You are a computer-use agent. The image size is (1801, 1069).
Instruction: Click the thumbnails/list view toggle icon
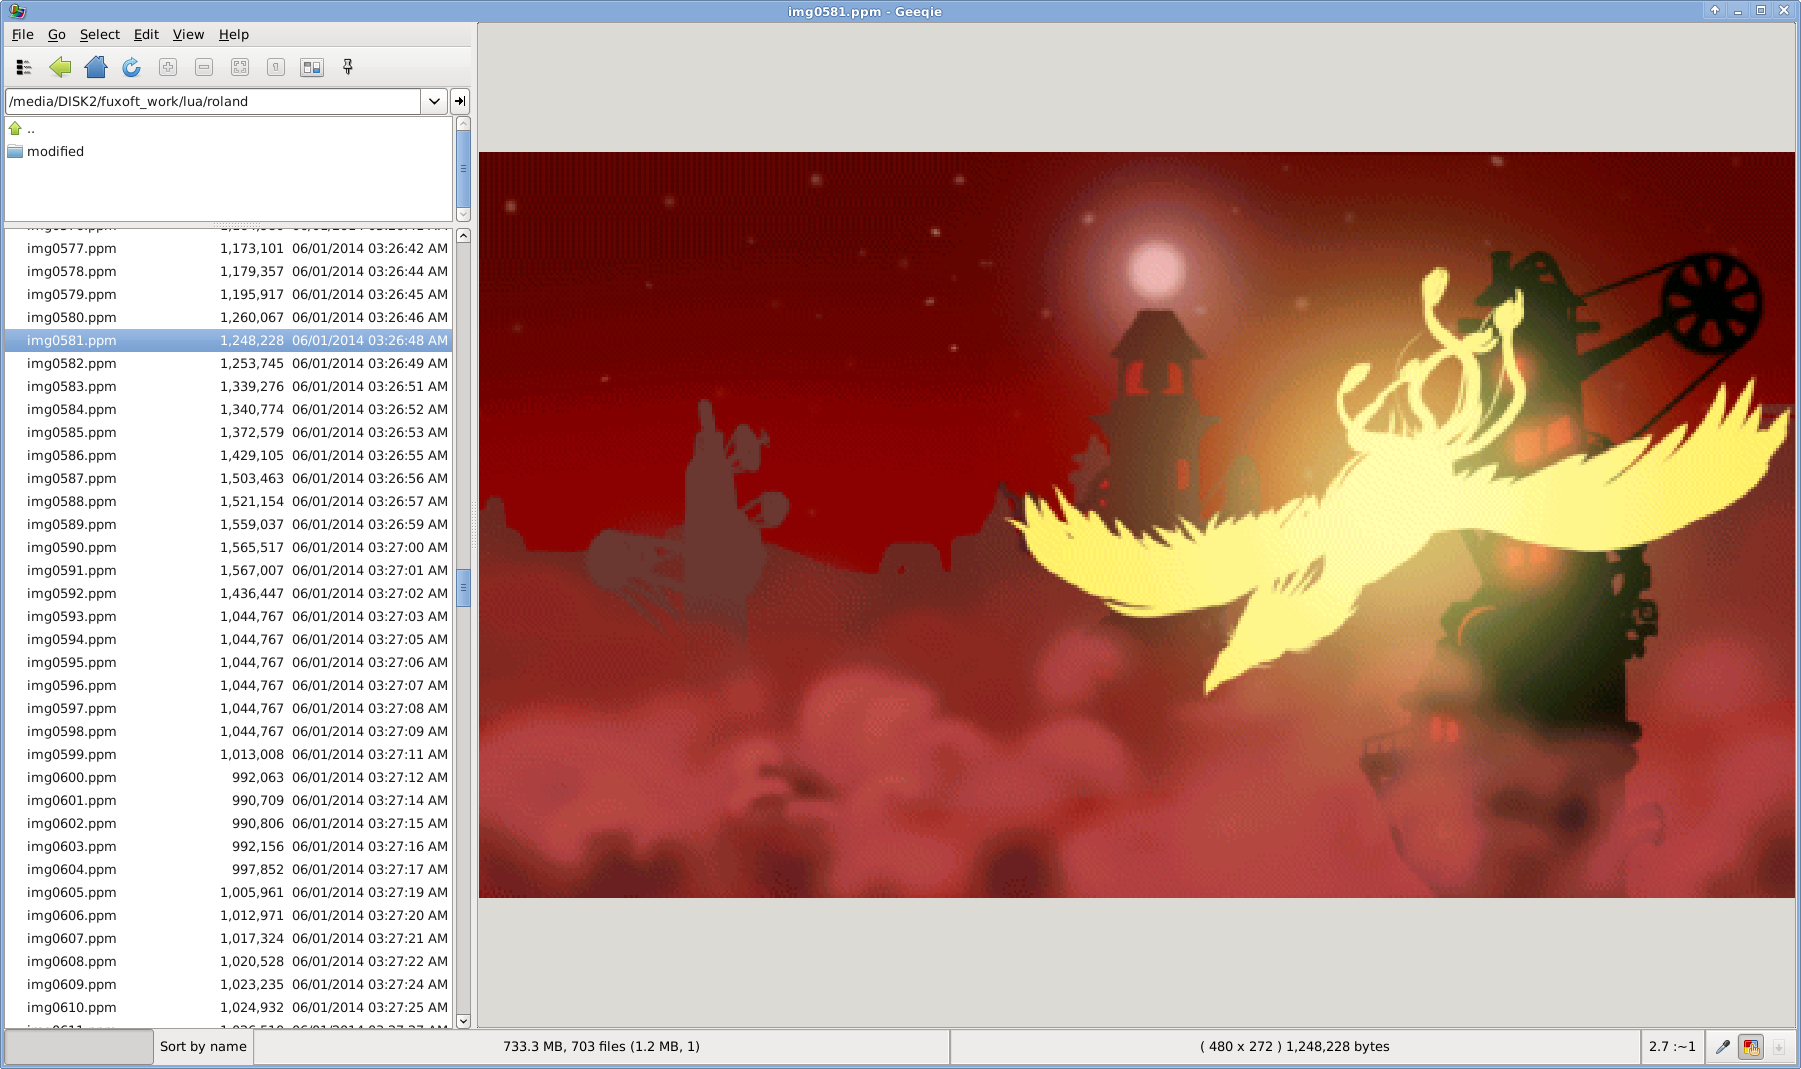pyautogui.click(x=24, y=67)
